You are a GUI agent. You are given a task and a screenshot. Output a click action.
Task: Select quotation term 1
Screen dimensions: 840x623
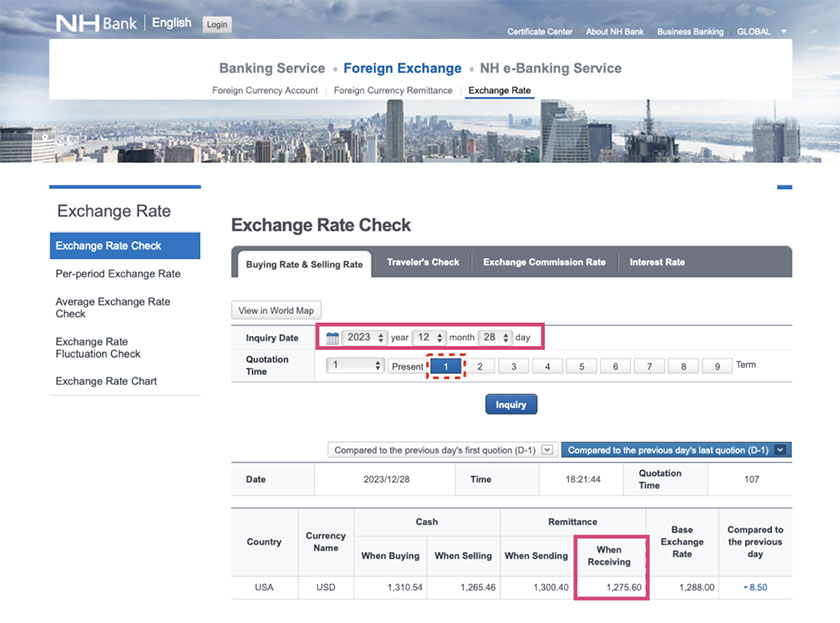(x=446, y=367)
